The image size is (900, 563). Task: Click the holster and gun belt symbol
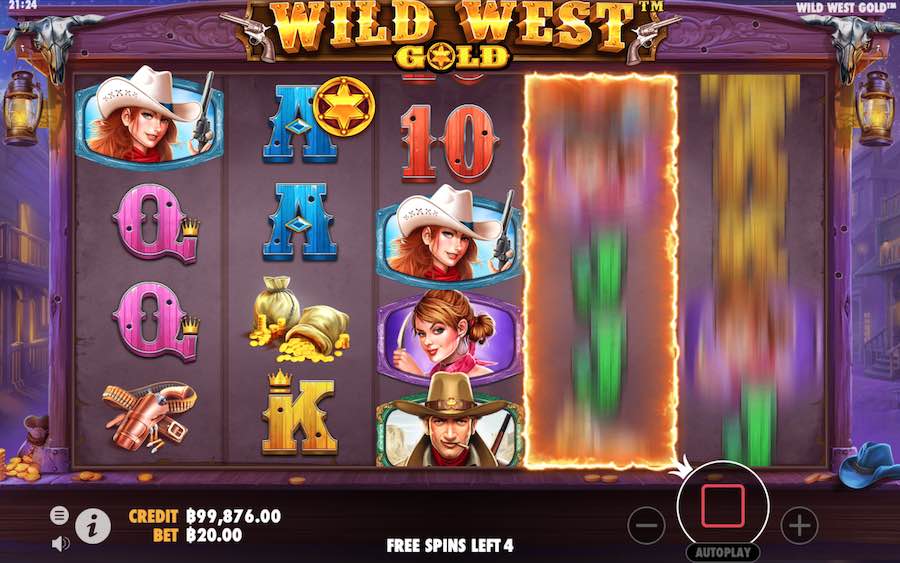point(150,416)
